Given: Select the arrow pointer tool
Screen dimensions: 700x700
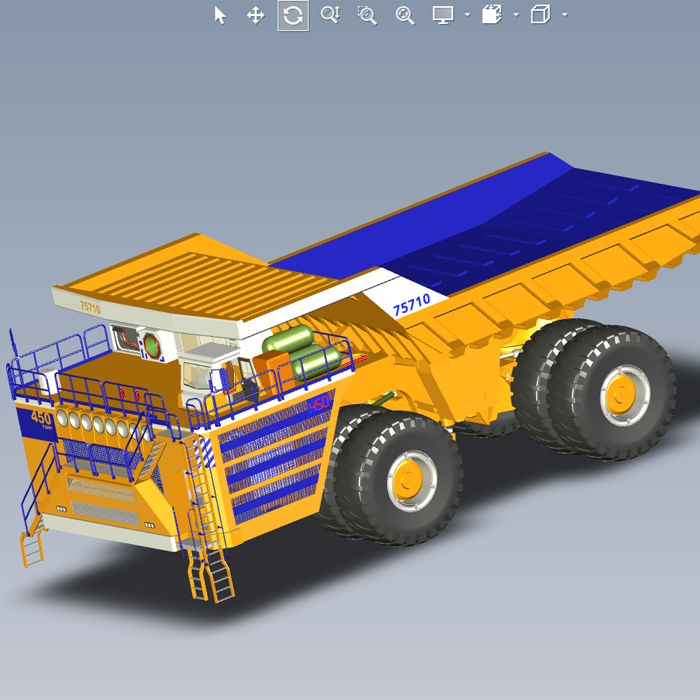Looking at the screenshot, I should pyautogui.click(x=220, y=15).
